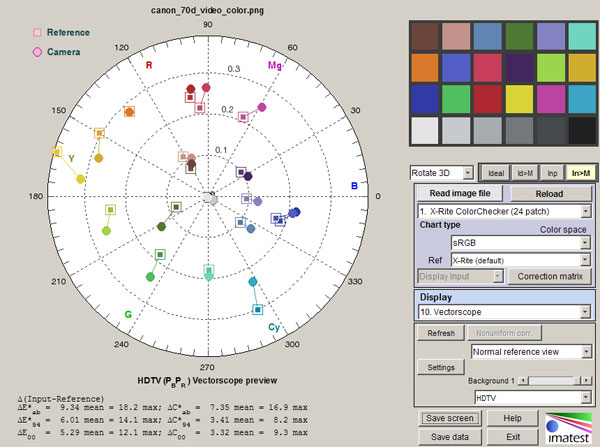Viewport: 600px width, 447px height.
Task: Open the Ref X-Rite (default) dropdown
Action: [x=521, y=261]
